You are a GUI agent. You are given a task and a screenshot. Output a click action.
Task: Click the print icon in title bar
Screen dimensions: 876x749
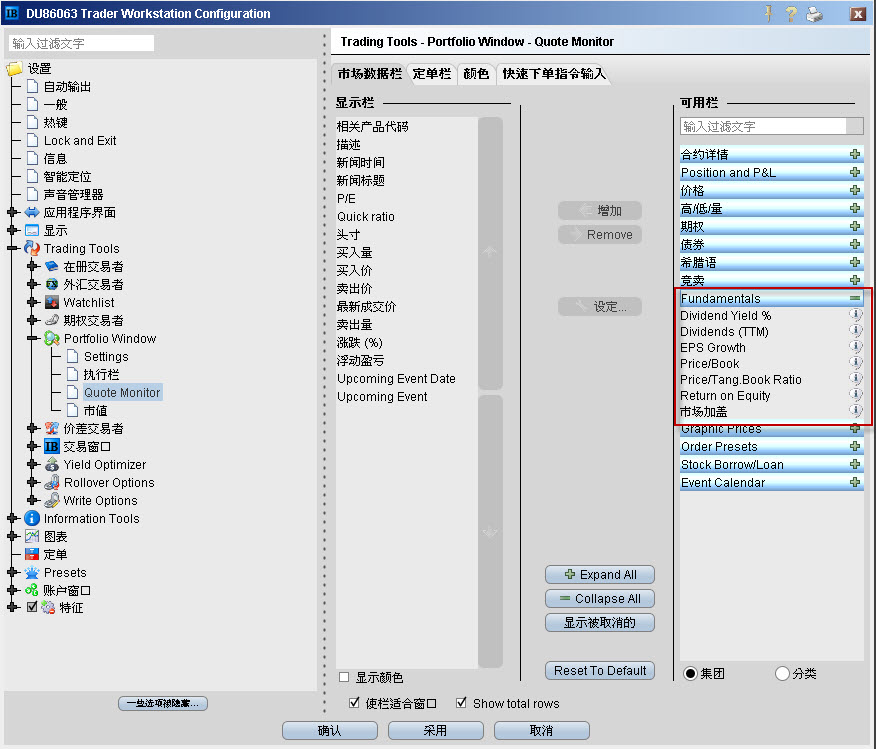click(x=815, y=14)
